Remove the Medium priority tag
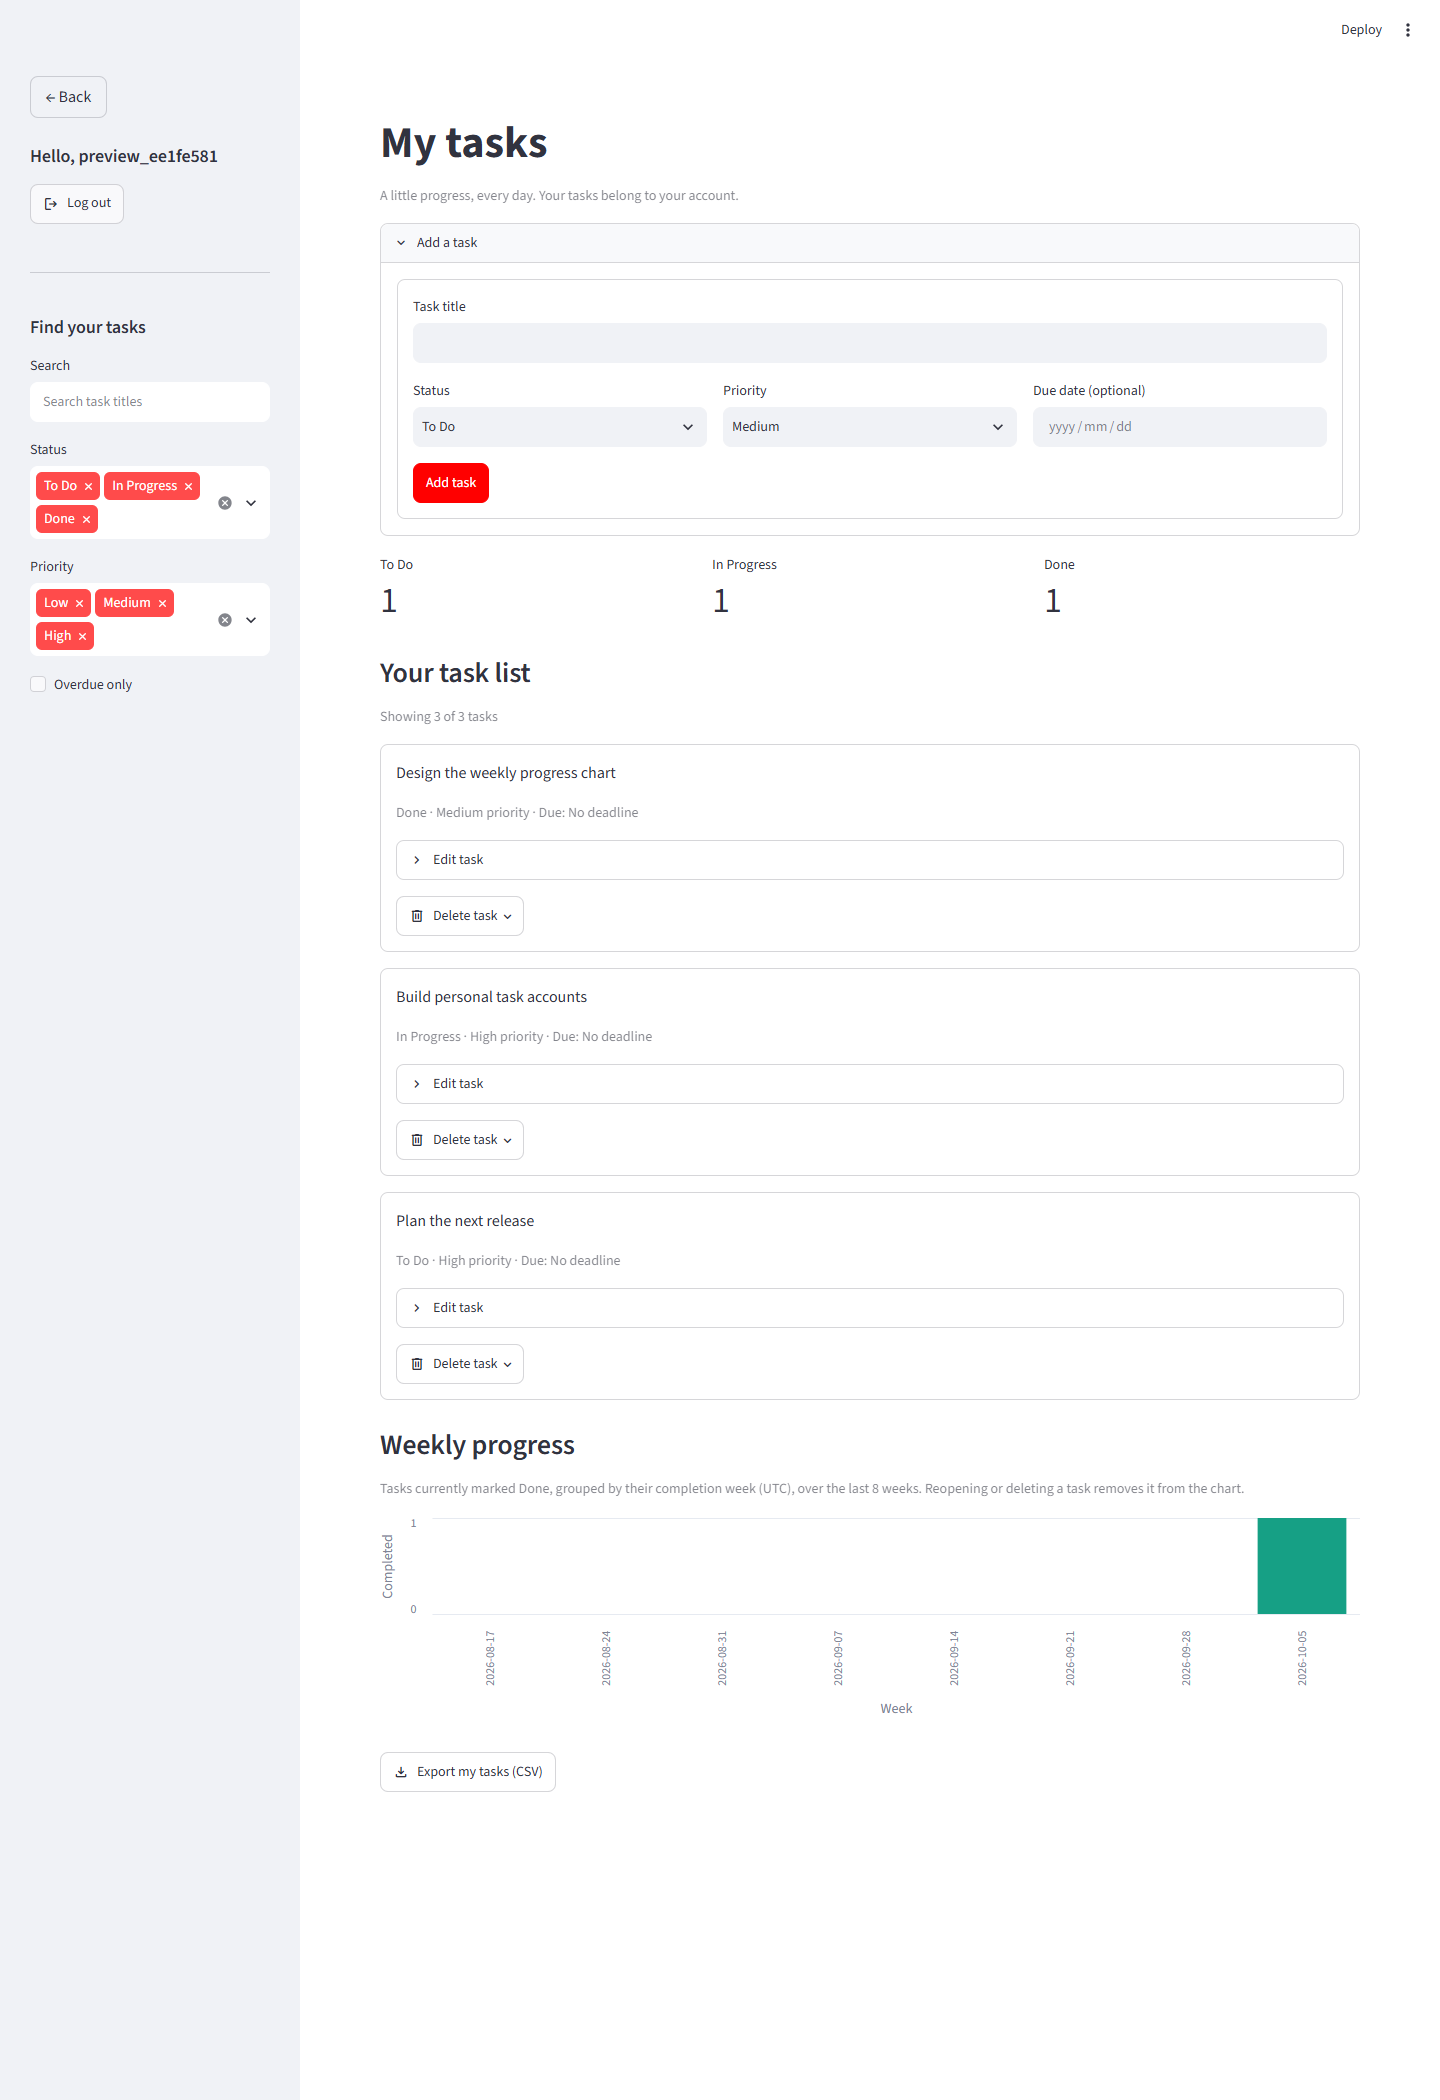 point(162,604)
